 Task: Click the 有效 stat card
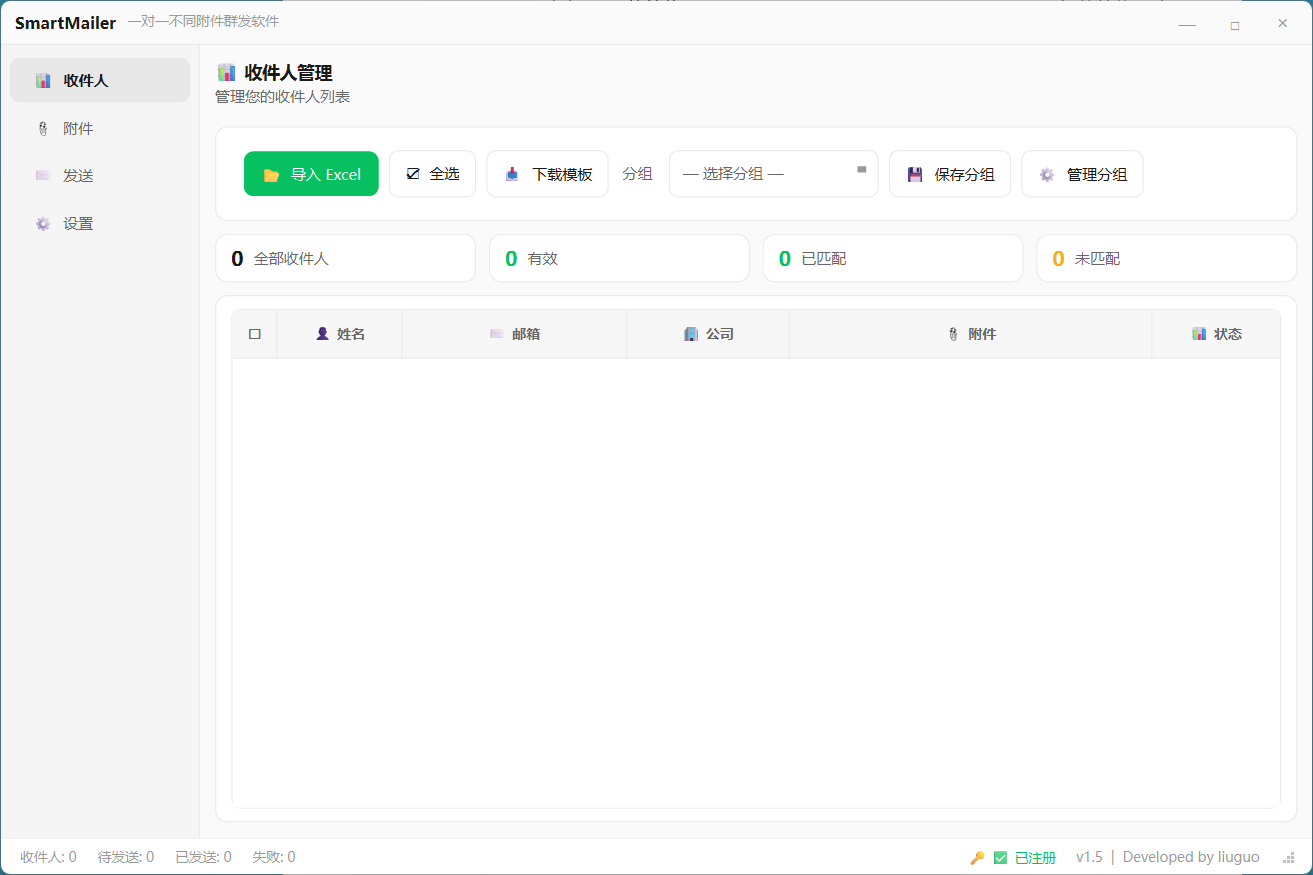click(619, 258)
